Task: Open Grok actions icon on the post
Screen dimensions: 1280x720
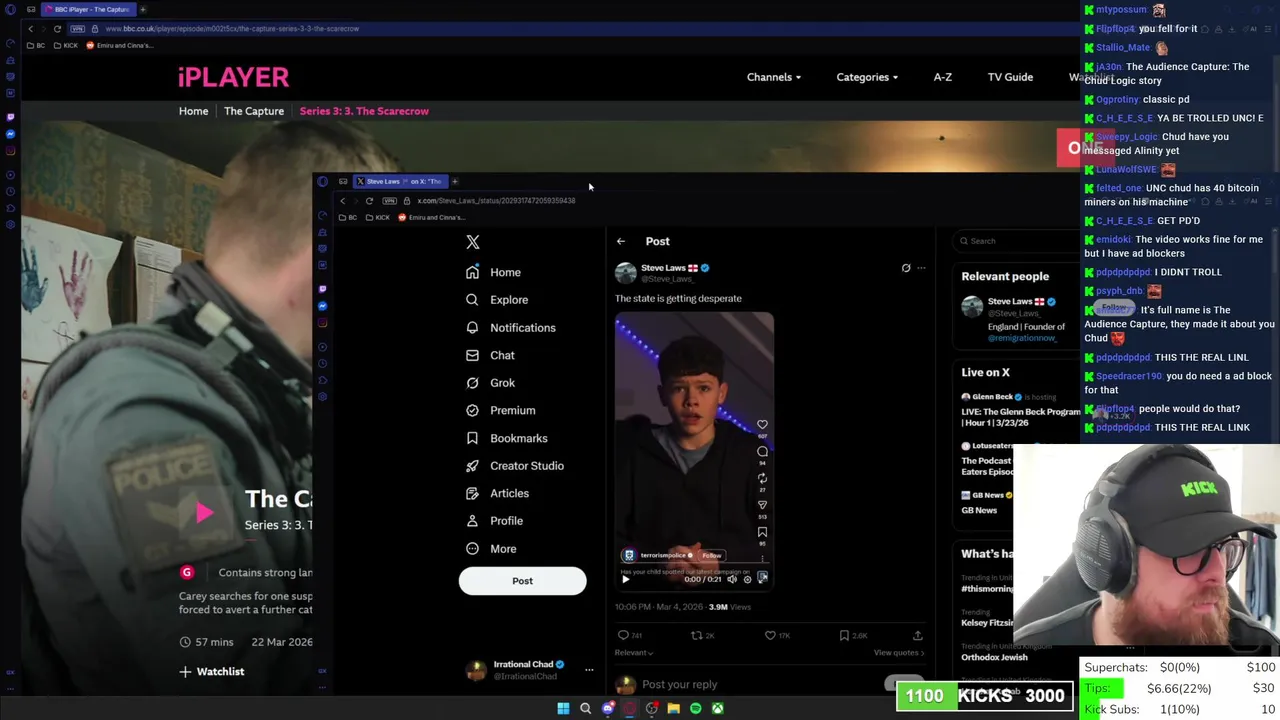Action: coord(906,268)
